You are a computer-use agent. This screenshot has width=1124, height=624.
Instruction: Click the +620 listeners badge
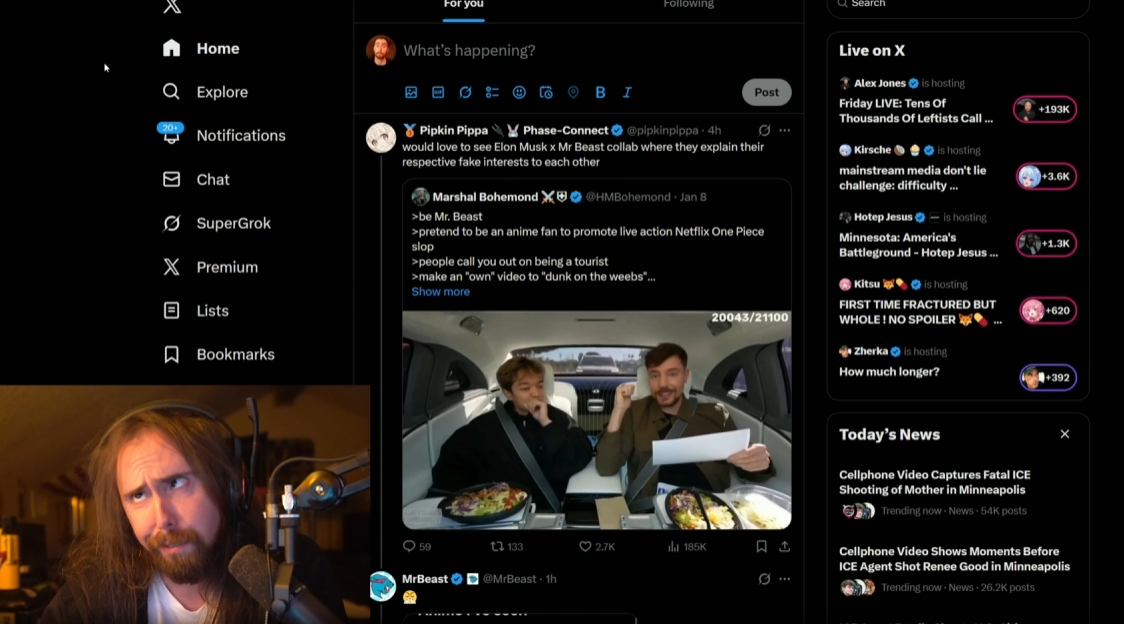[1048, 311]
